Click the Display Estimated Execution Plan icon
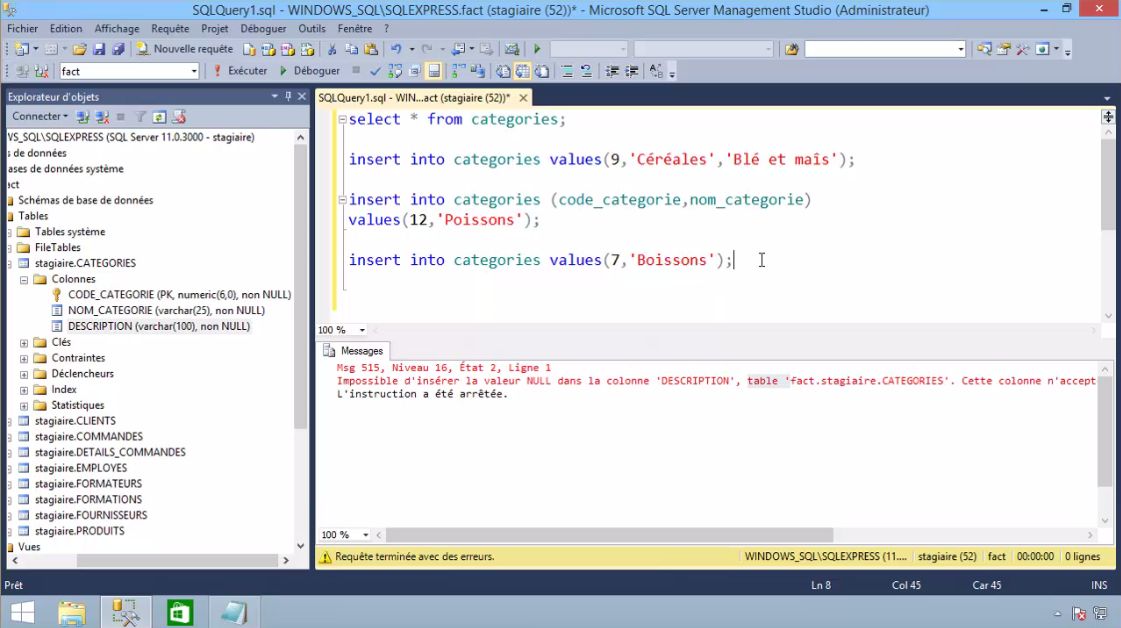 pyautogui.click(x=395, y=71)
